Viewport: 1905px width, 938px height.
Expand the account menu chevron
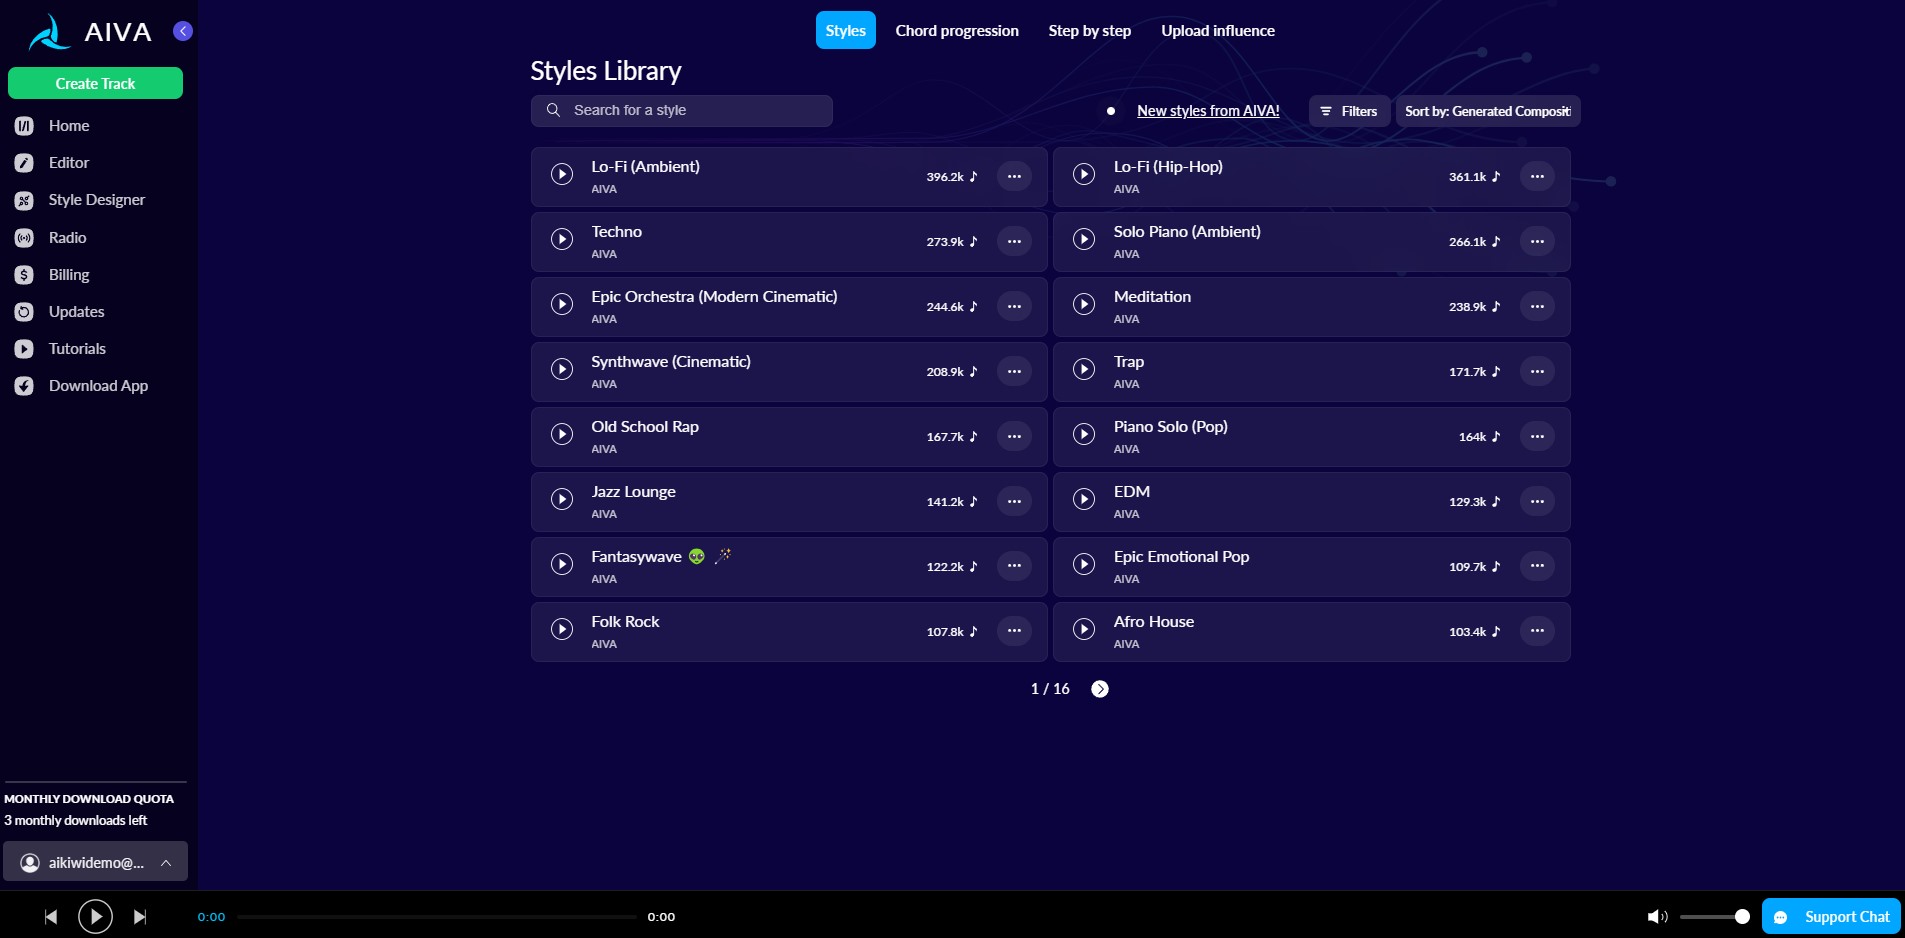coord(166,862)
